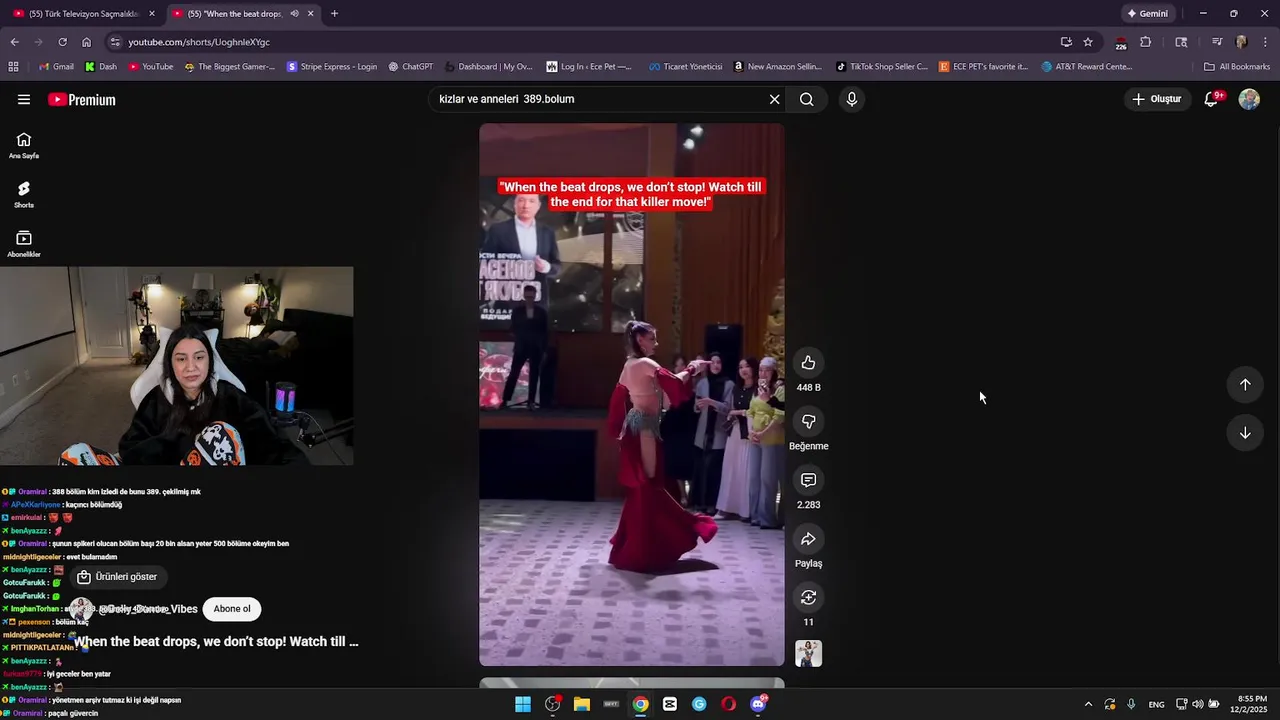
Task: Click the system tray volume icon
Action: pos(1198,704)
